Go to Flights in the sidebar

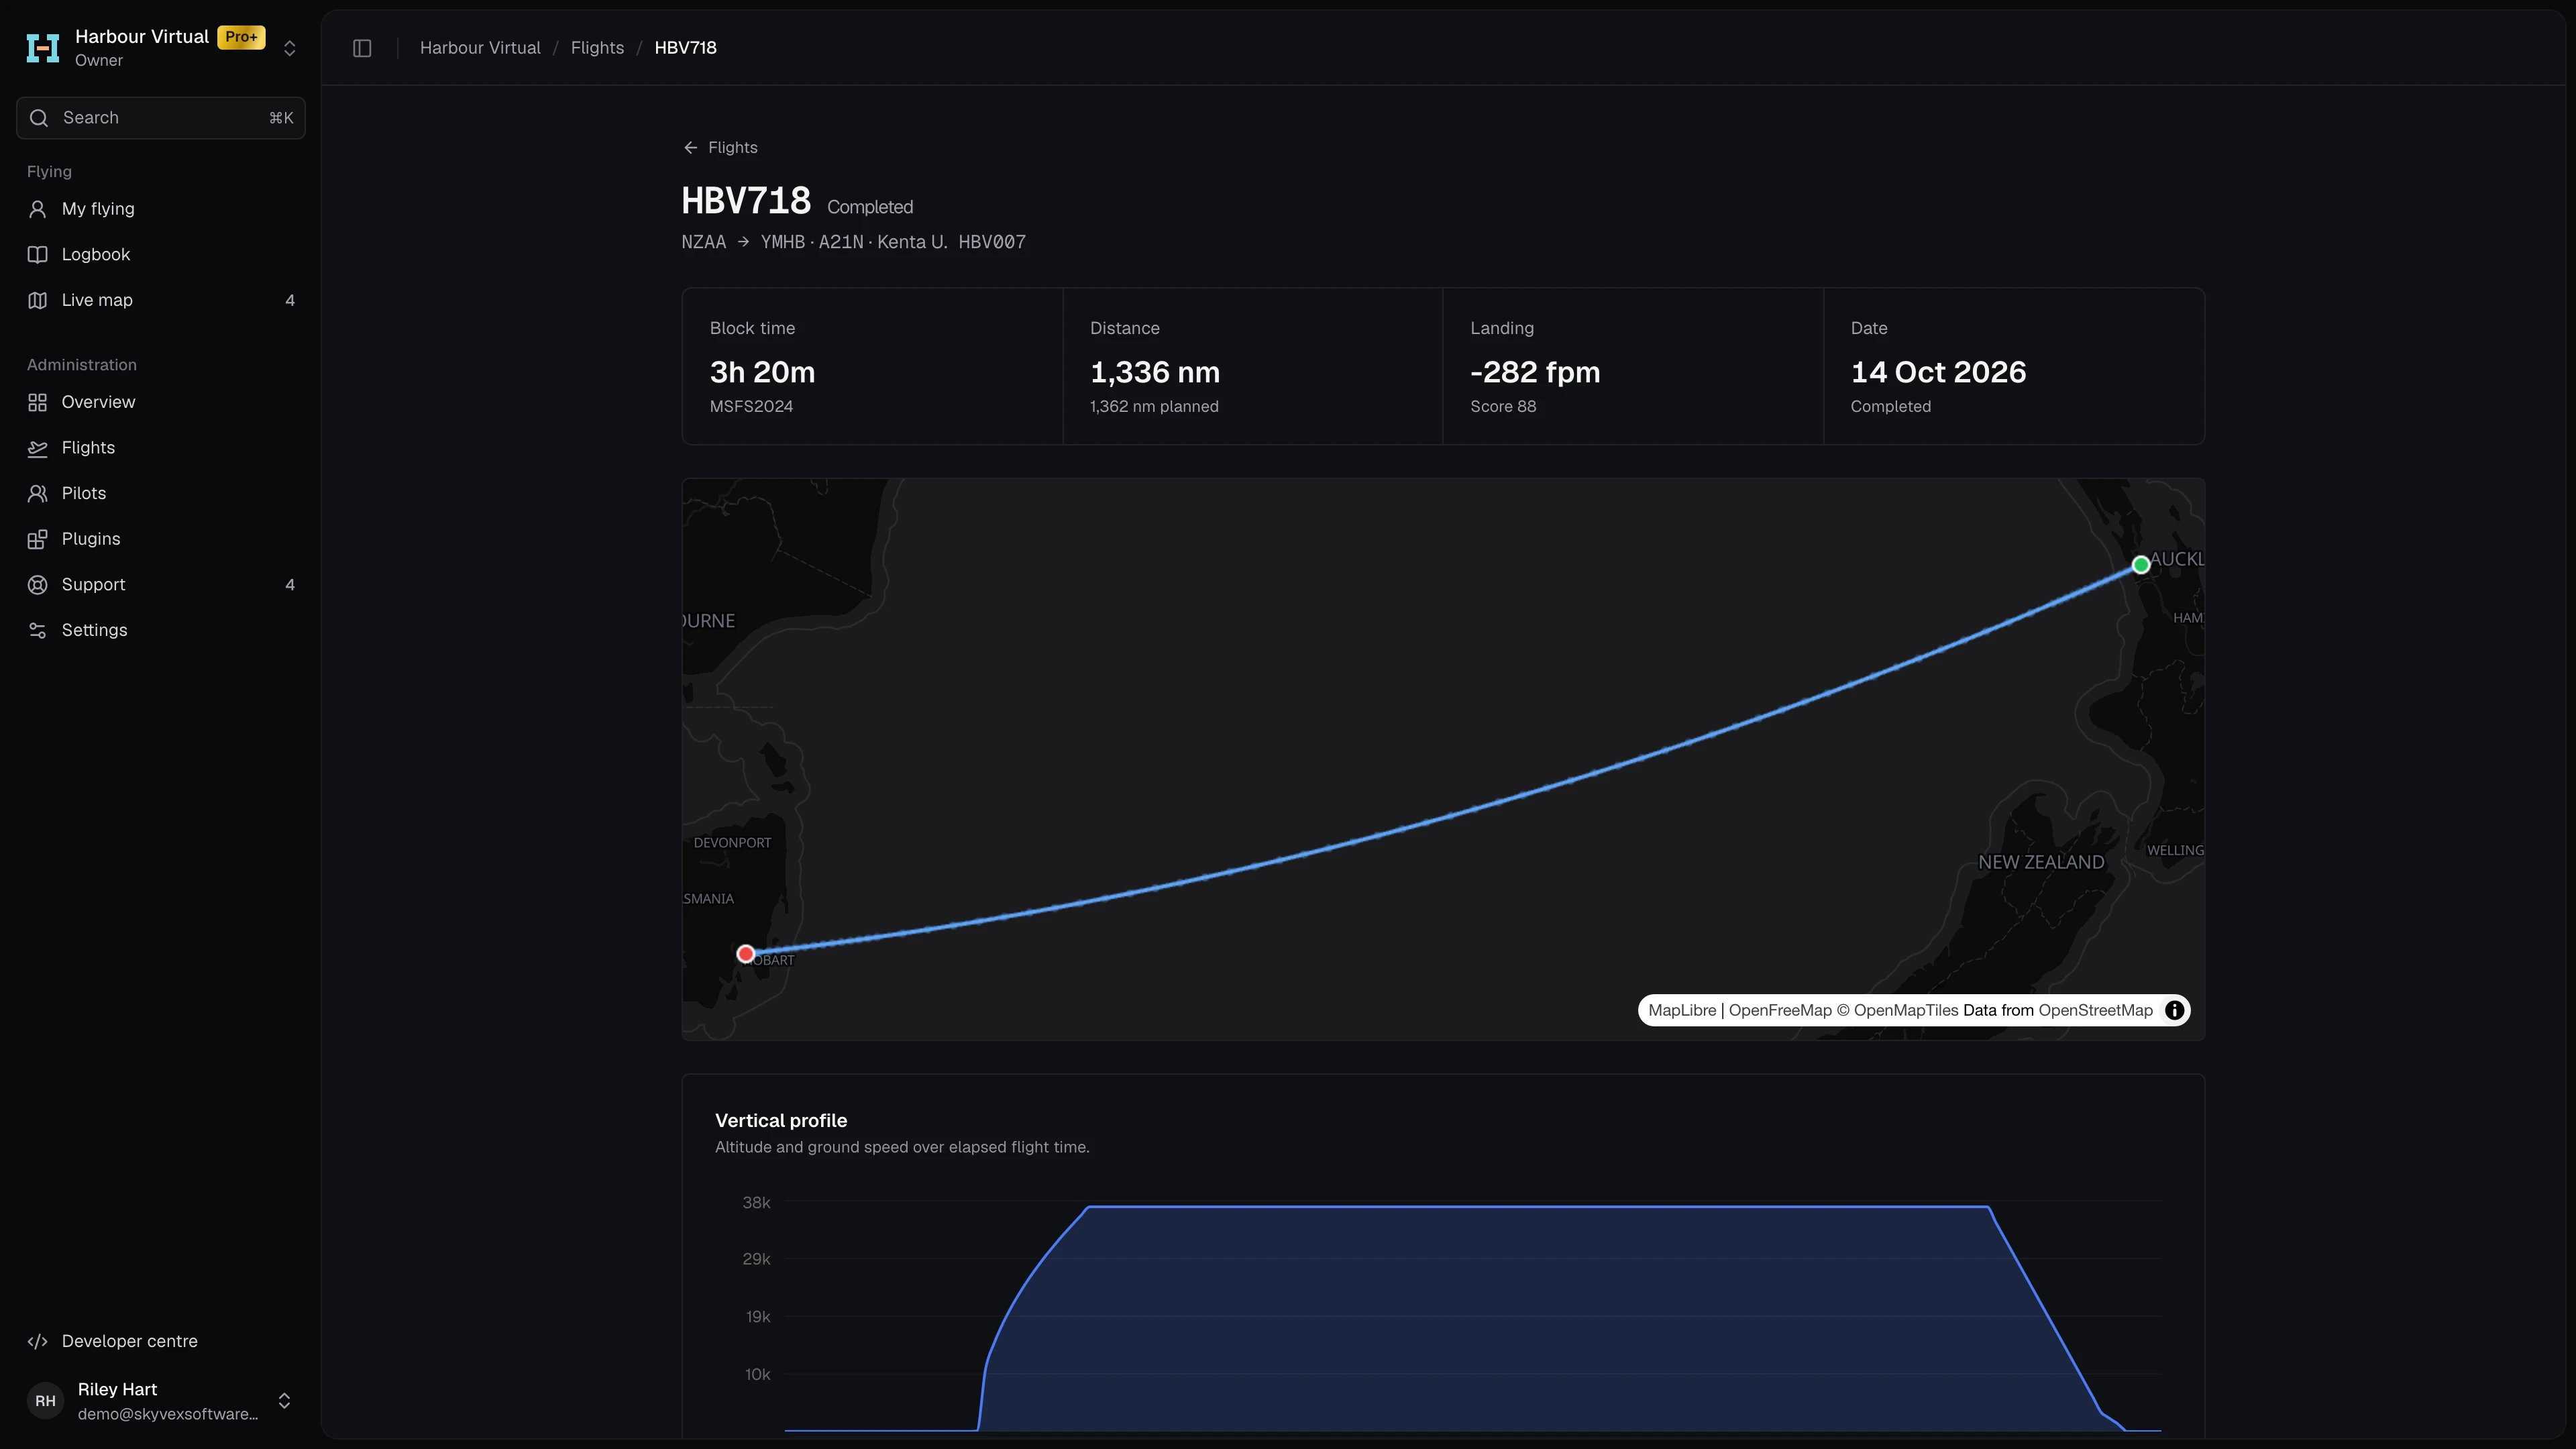[x=161, y=448]
